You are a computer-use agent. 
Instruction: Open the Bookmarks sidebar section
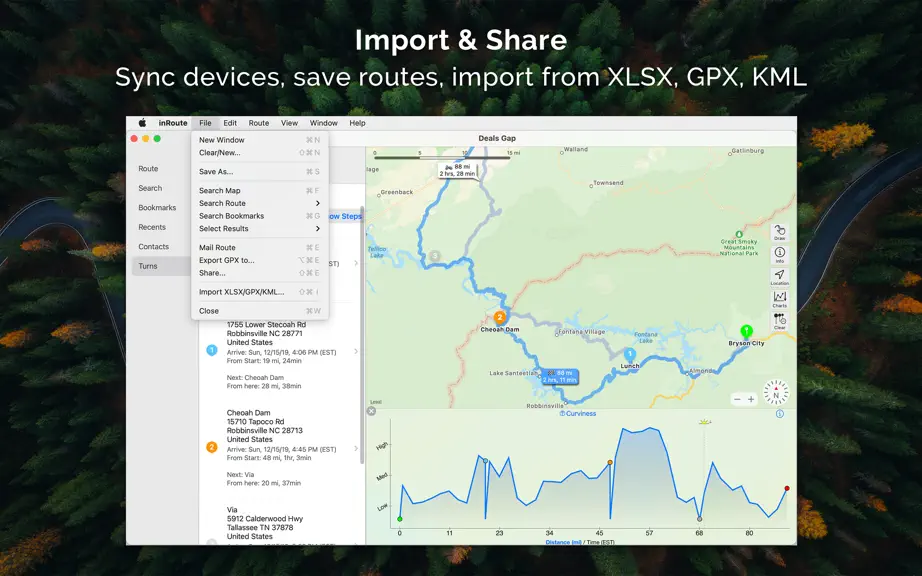[157, 207]
